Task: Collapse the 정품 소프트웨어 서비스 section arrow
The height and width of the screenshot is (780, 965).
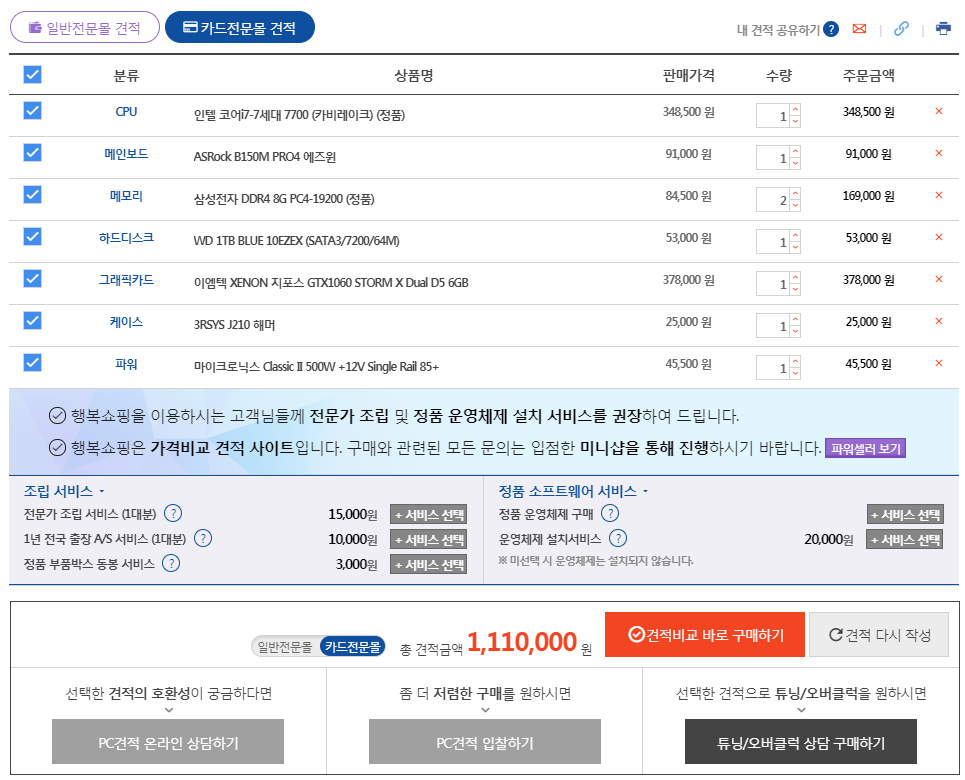Action: click(645, 492)
